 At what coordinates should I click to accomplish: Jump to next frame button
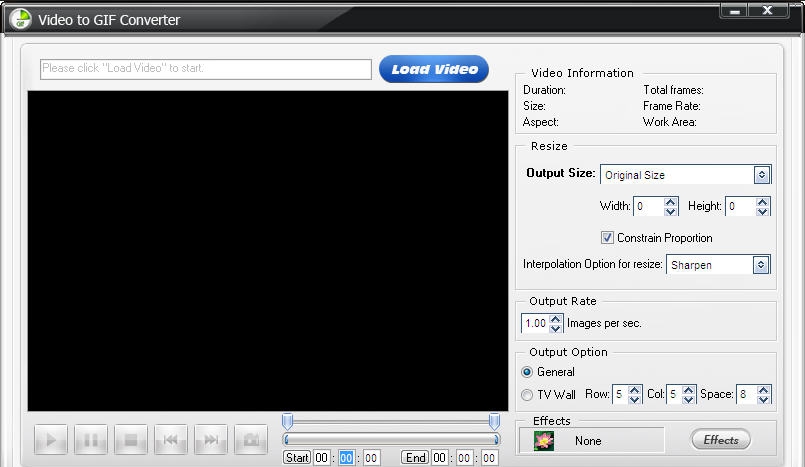[x=211, y=440]
